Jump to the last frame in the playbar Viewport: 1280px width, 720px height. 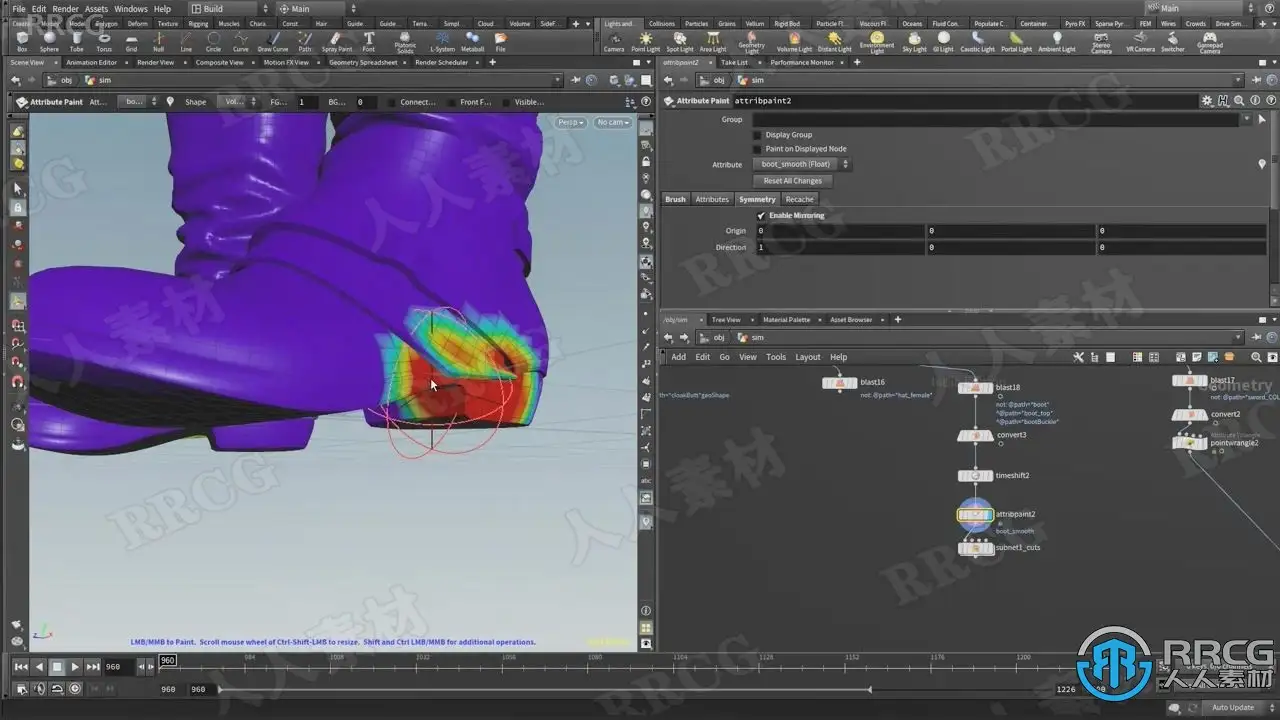click(x=93, y=667)
